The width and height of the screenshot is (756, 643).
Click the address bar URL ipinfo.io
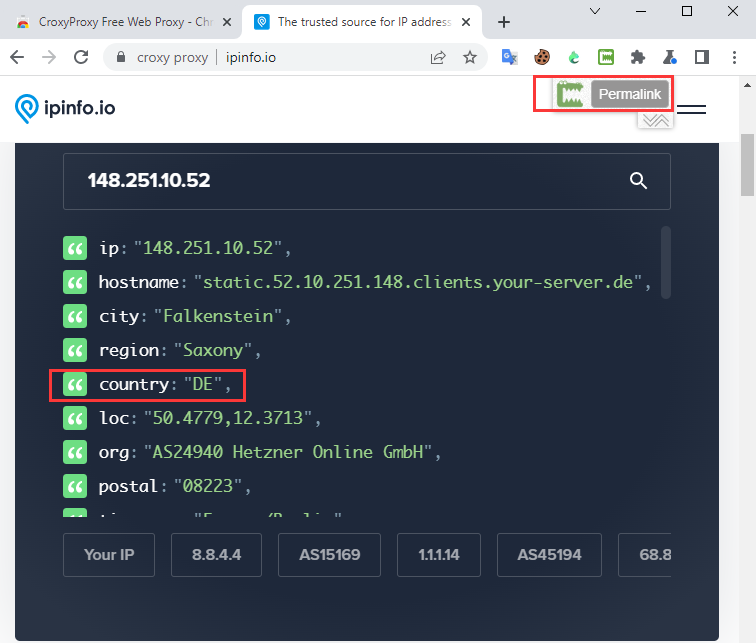click(251, 57)
